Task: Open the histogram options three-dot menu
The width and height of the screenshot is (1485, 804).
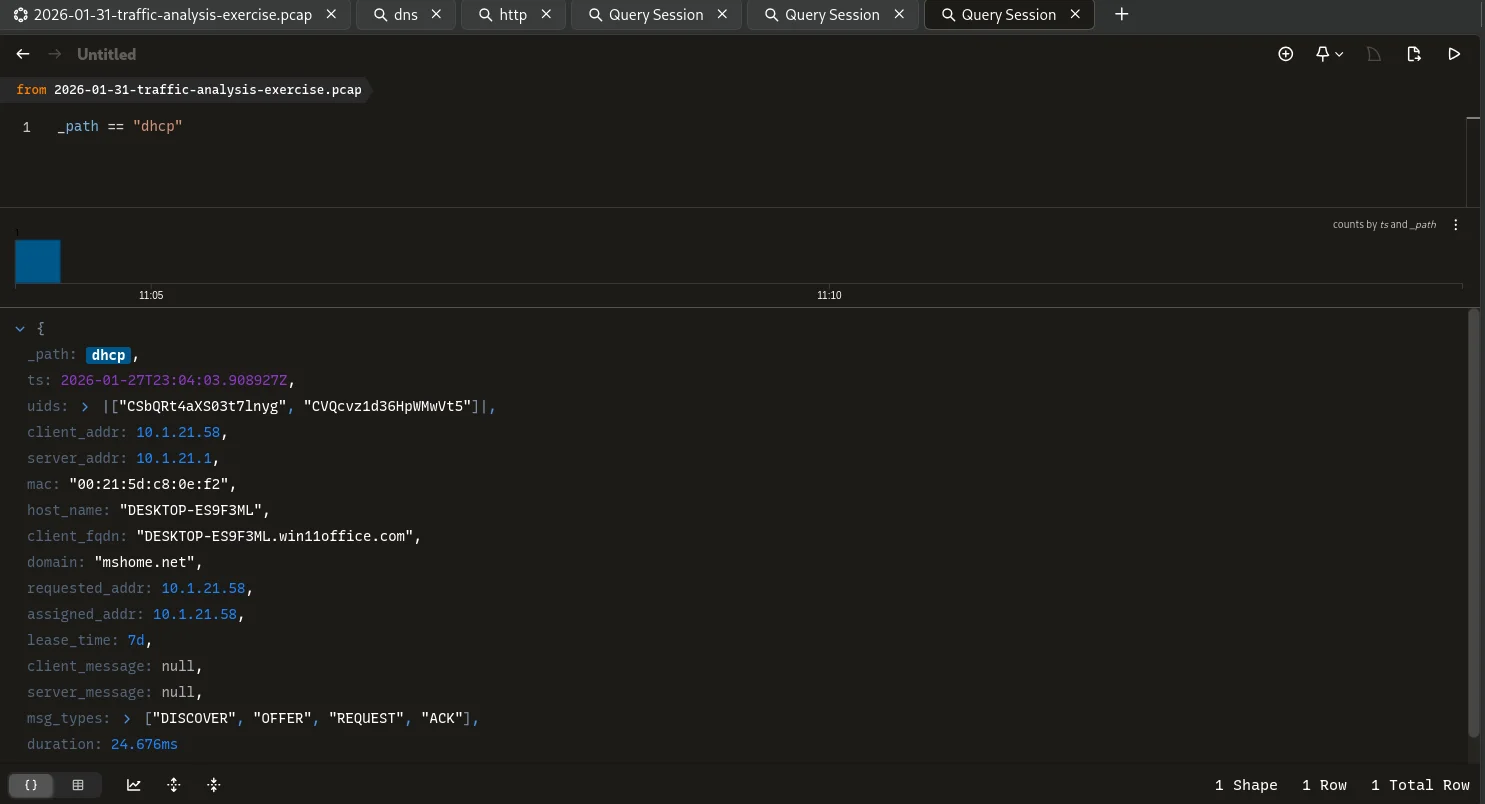Action: point(1456,225)
